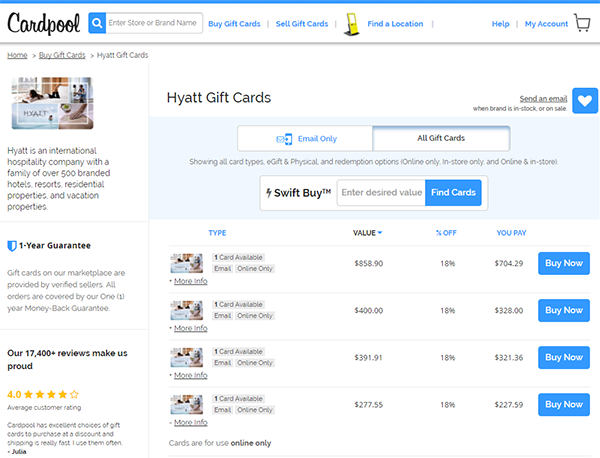
Task: Click the Home breadcrumb link
Action: [x=17, y=55]
